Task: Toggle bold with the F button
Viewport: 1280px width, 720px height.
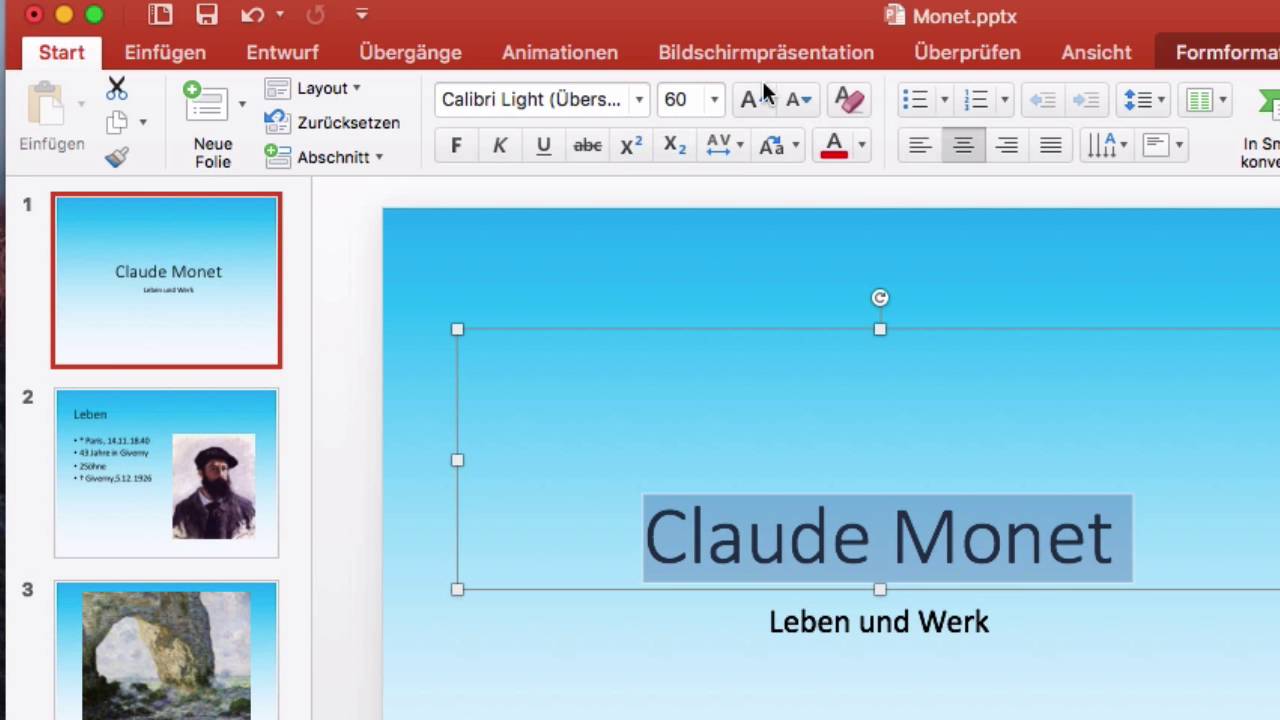Action: pyautogui.click(x=456, y=146)
